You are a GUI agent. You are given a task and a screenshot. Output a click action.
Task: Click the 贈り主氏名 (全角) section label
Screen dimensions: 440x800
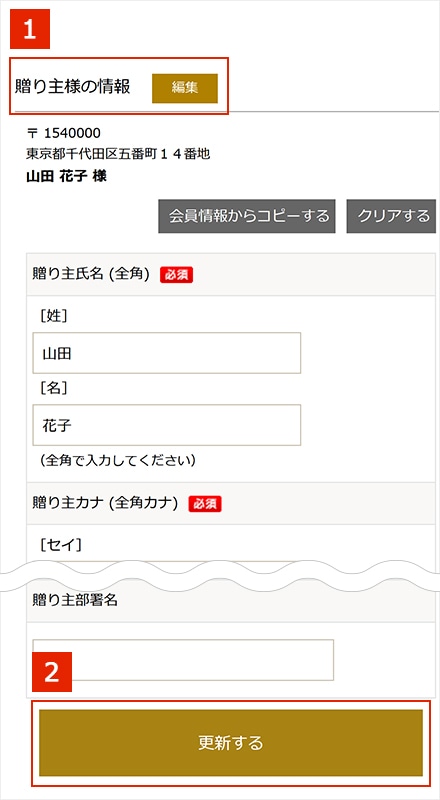click(91, 274)
